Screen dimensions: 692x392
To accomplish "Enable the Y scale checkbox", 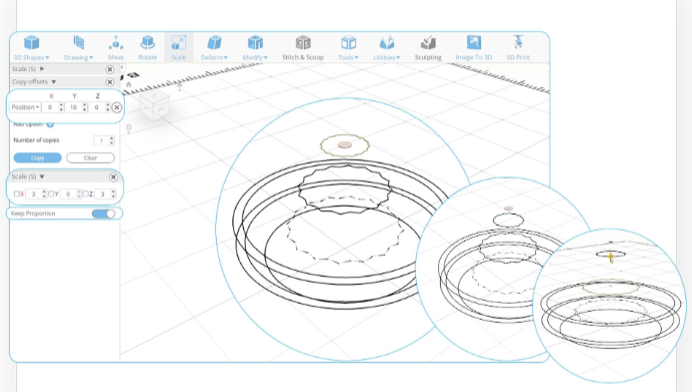I will [51, 194].
